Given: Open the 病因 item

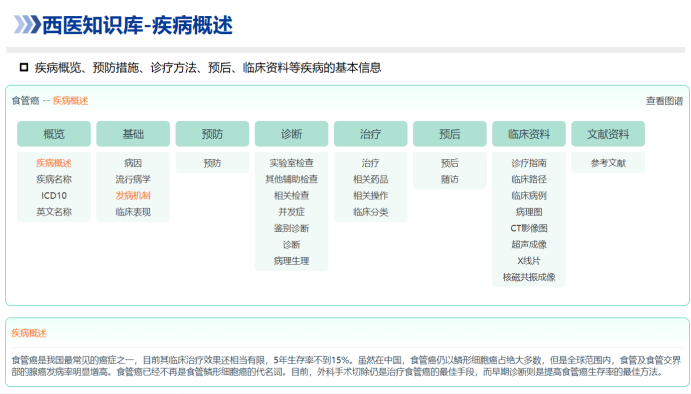Looking at the screenshot, I should tap(133, 163).
